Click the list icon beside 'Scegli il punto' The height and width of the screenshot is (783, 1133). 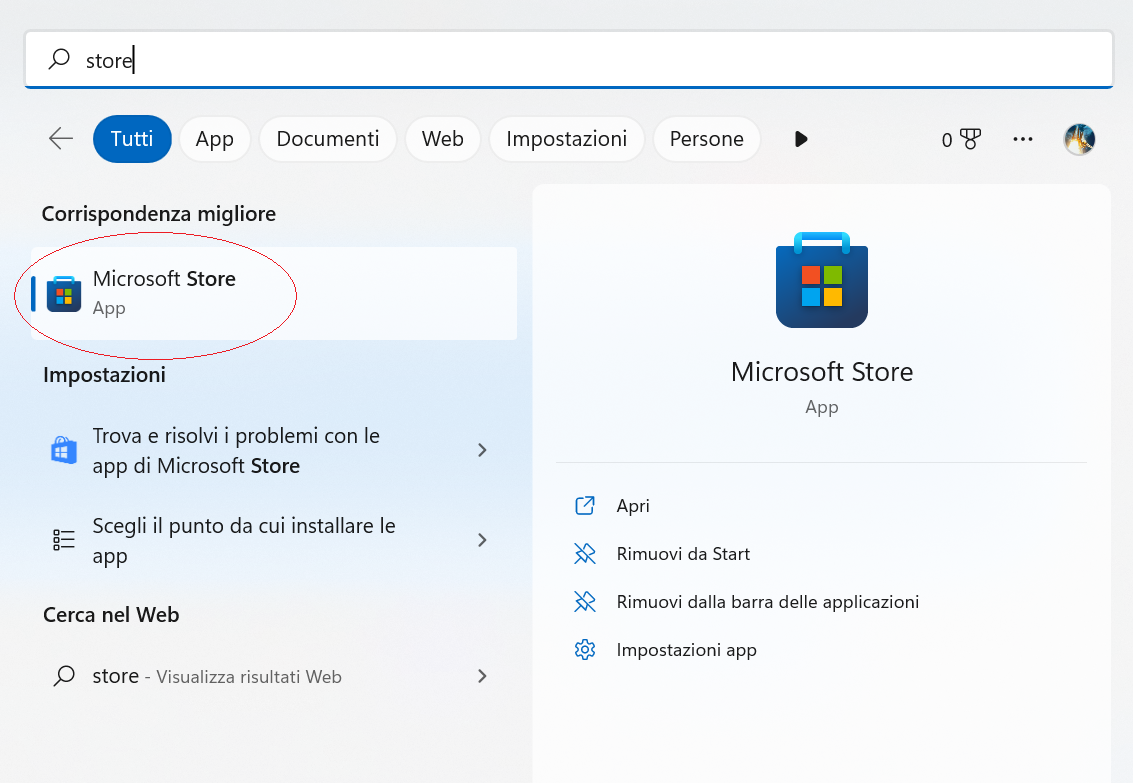(64, 540)
